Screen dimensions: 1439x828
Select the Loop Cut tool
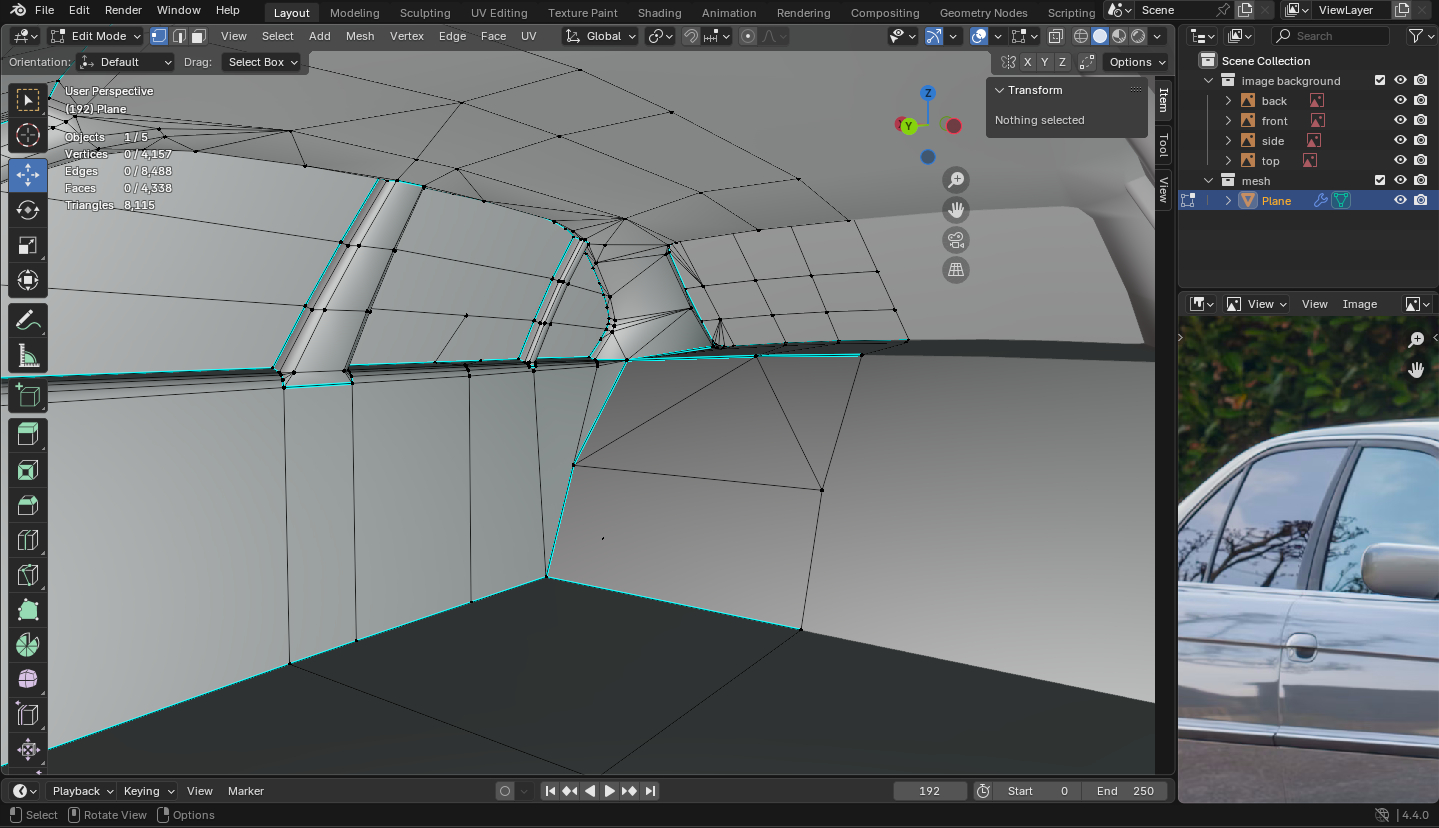tap(28, 540)
